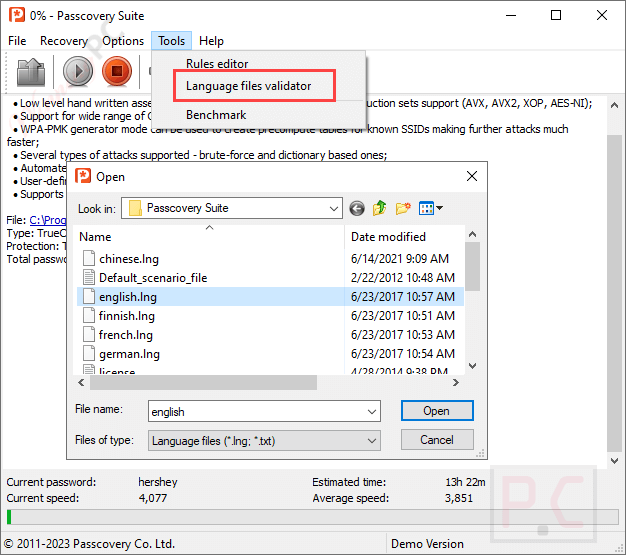The image size is (626, 555).
Task: Click Demo Version status bar text
Action: [x=427, y=543]
